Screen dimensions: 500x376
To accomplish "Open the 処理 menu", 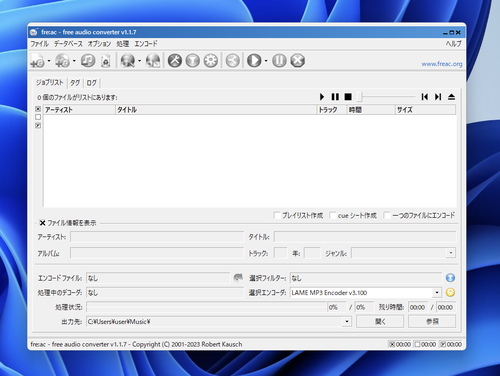I will tap(123, 44).
